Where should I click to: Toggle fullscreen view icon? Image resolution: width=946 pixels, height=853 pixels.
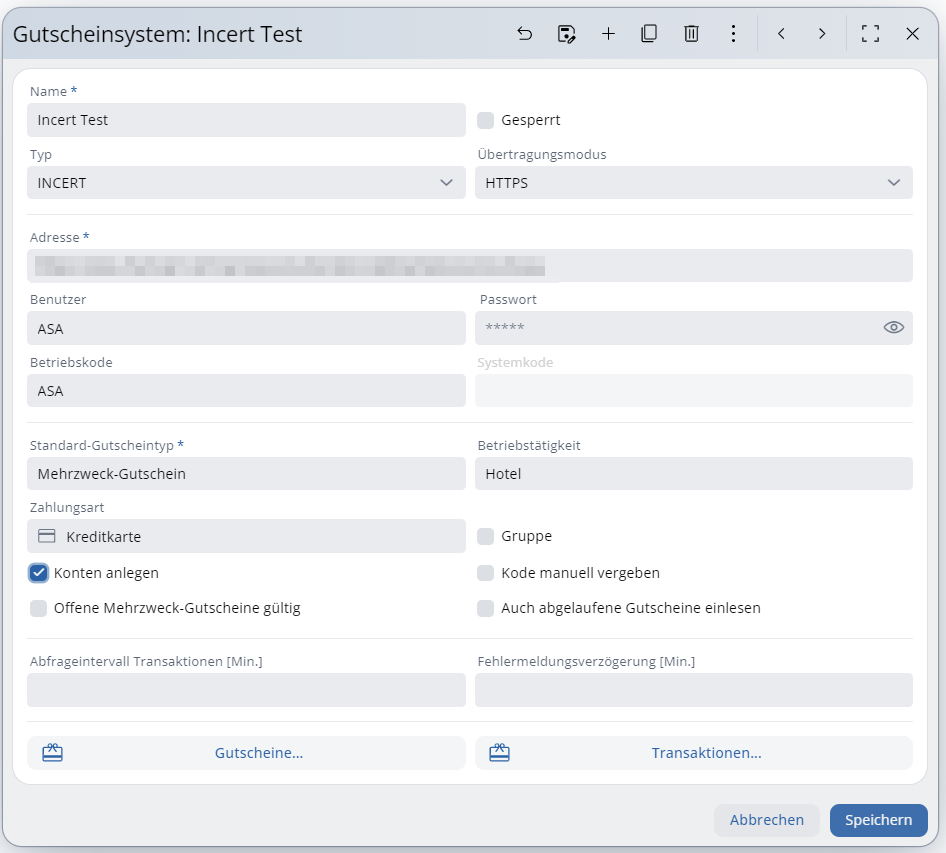870,34
